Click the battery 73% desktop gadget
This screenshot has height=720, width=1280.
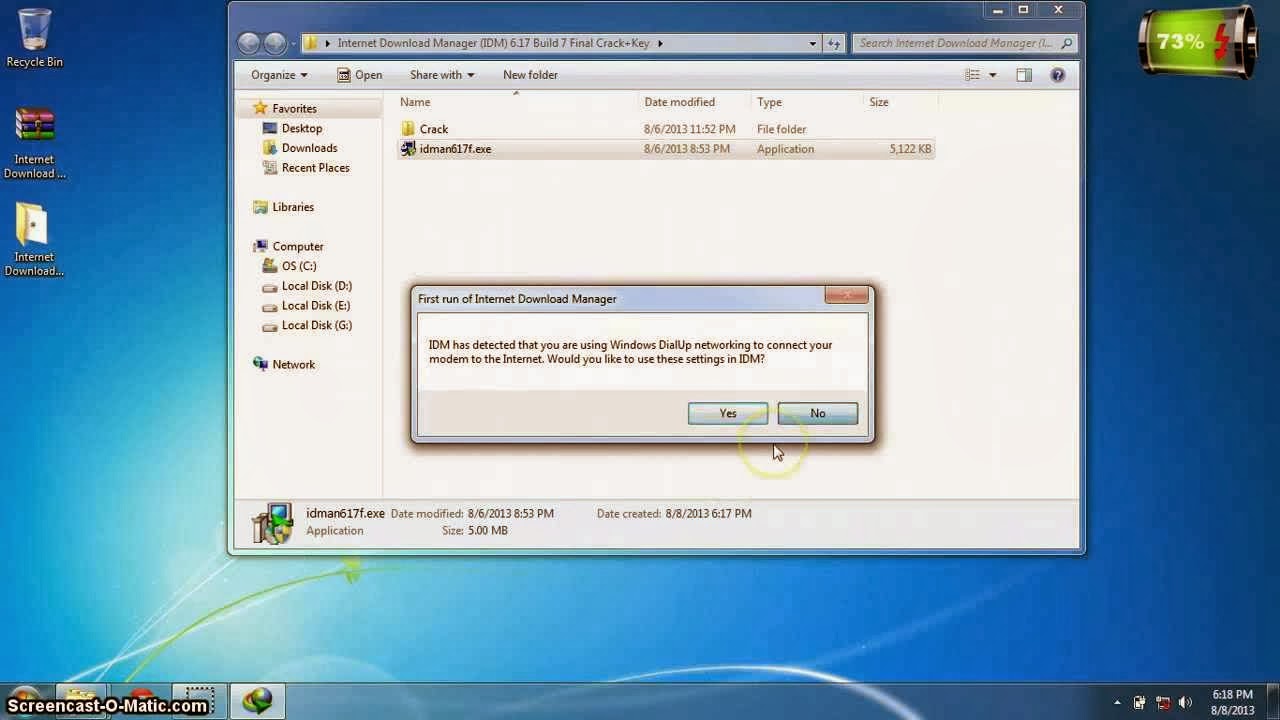[1199, 41]
